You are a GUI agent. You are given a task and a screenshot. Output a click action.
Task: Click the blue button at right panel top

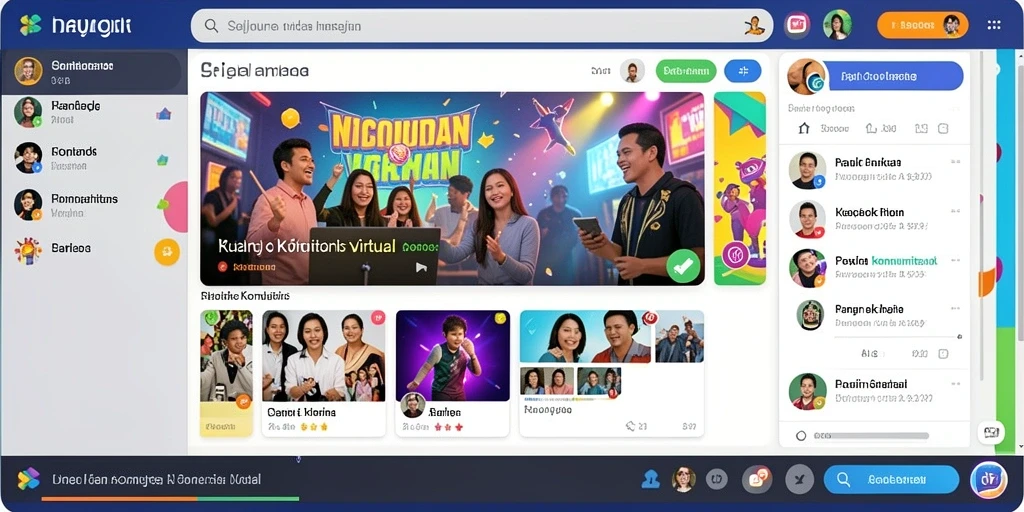(x=893, y=76)
